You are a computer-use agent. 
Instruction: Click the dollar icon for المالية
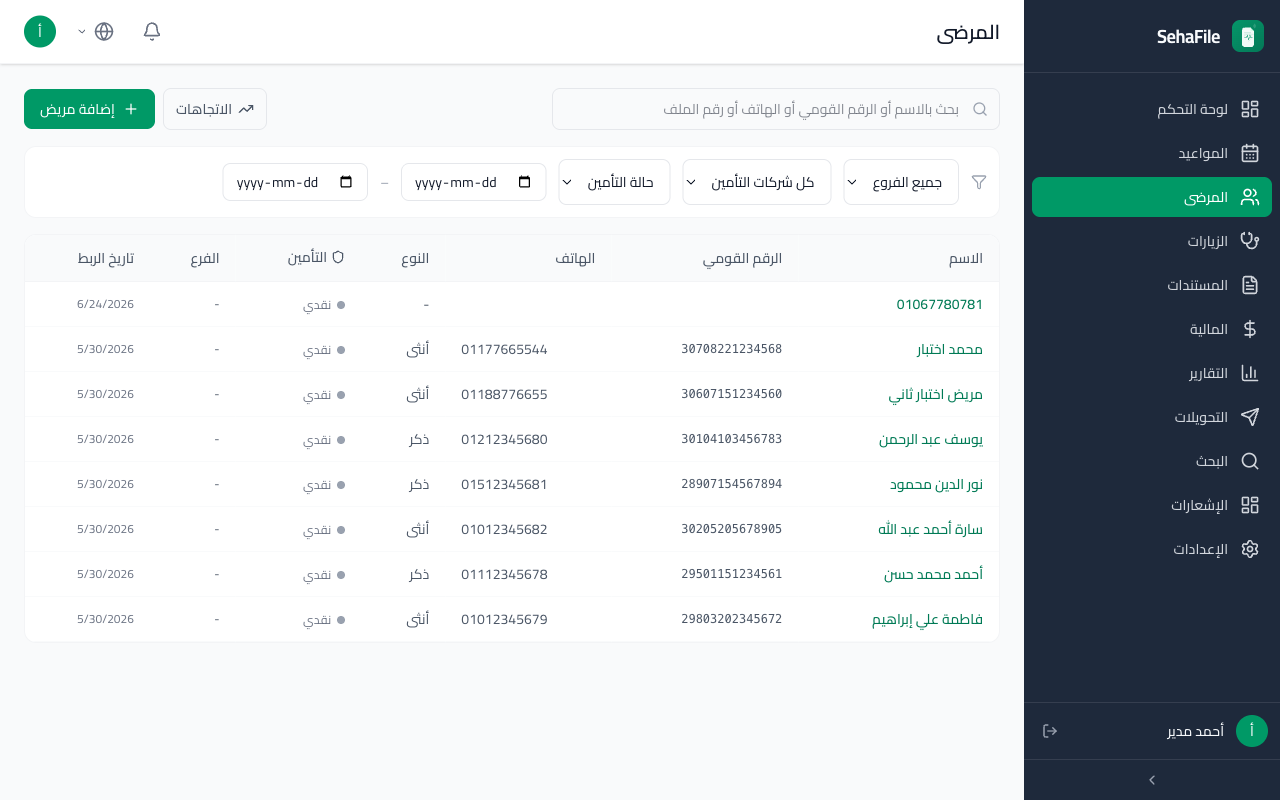pyautogui.click(x=1250, y=329)
